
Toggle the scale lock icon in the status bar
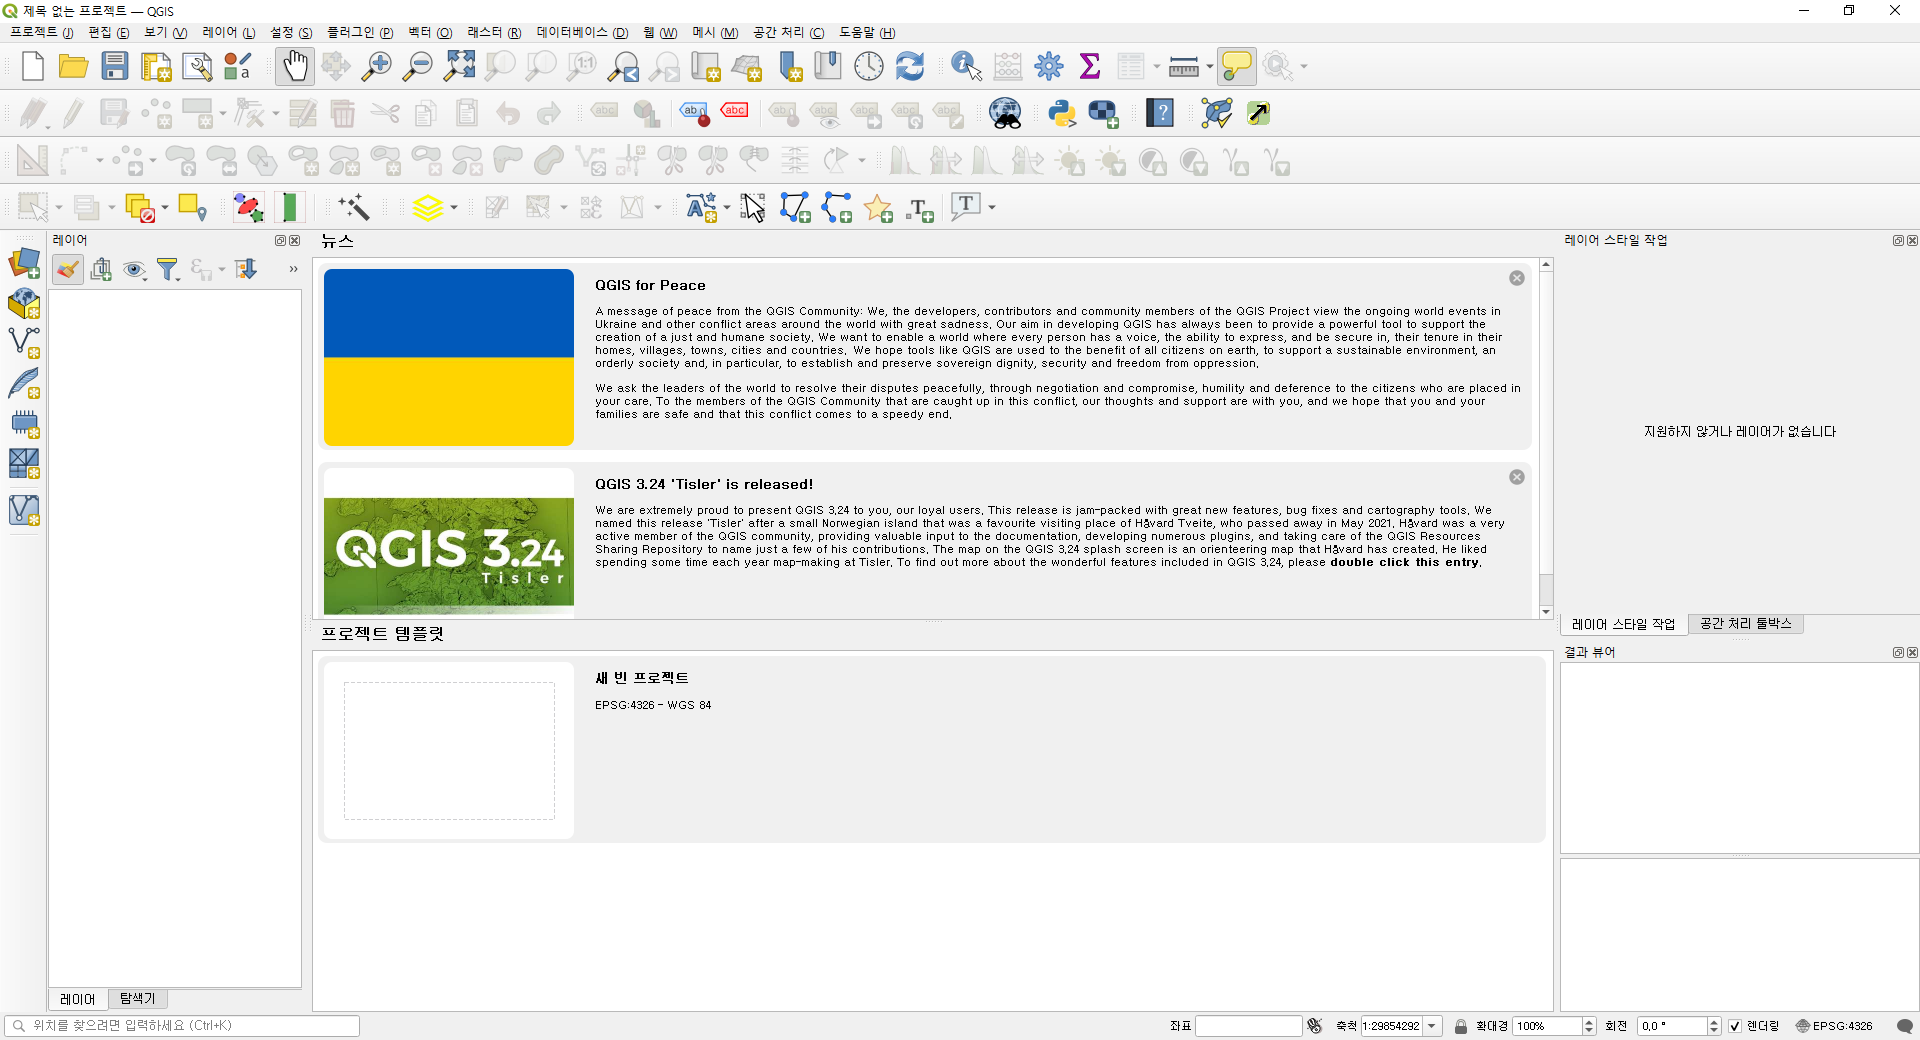pos(1461,1026)
